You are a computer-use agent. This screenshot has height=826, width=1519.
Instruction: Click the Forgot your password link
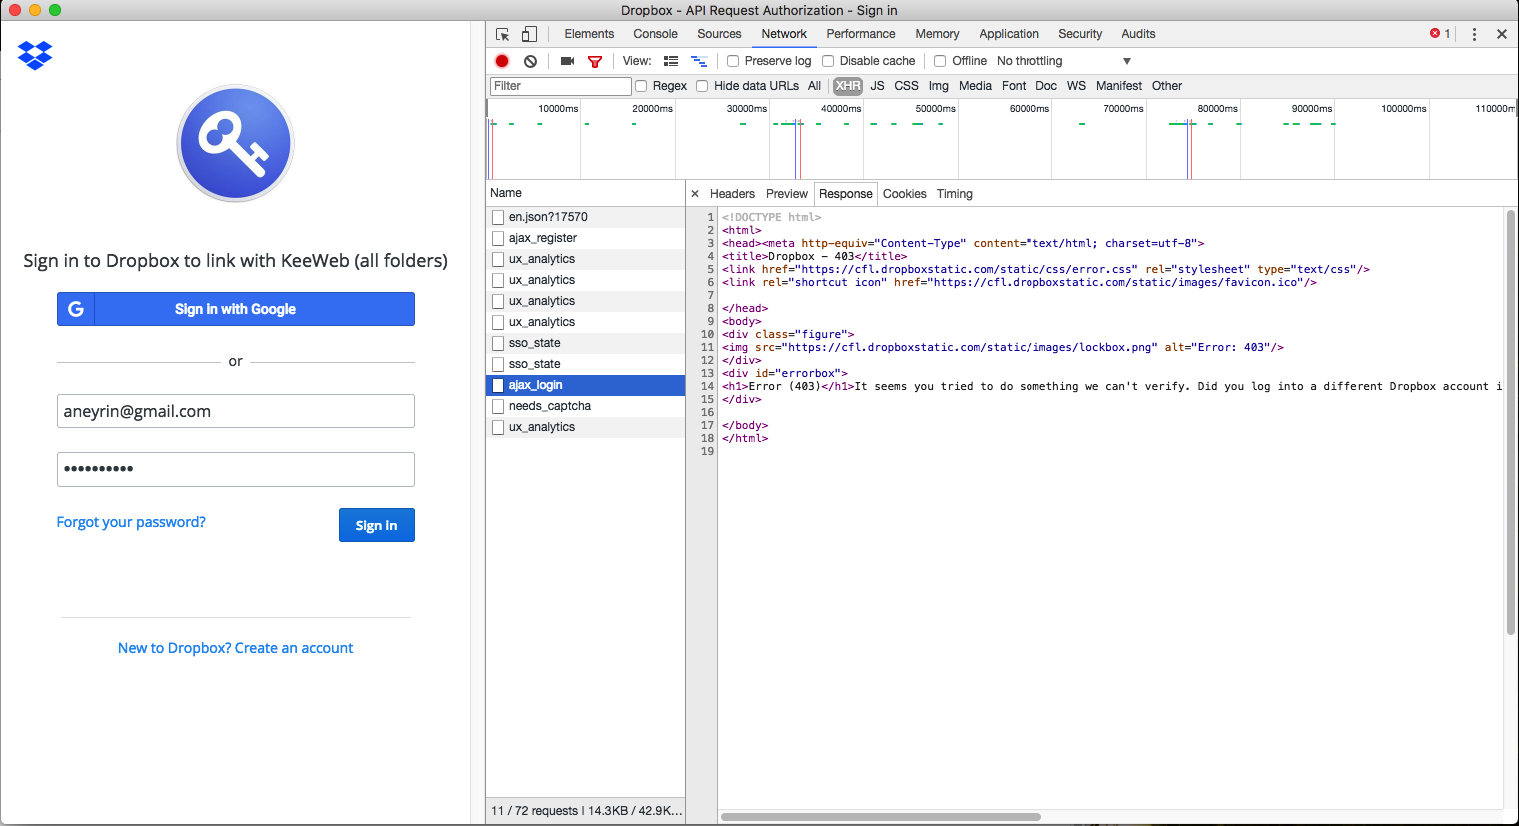coord(130,521)
